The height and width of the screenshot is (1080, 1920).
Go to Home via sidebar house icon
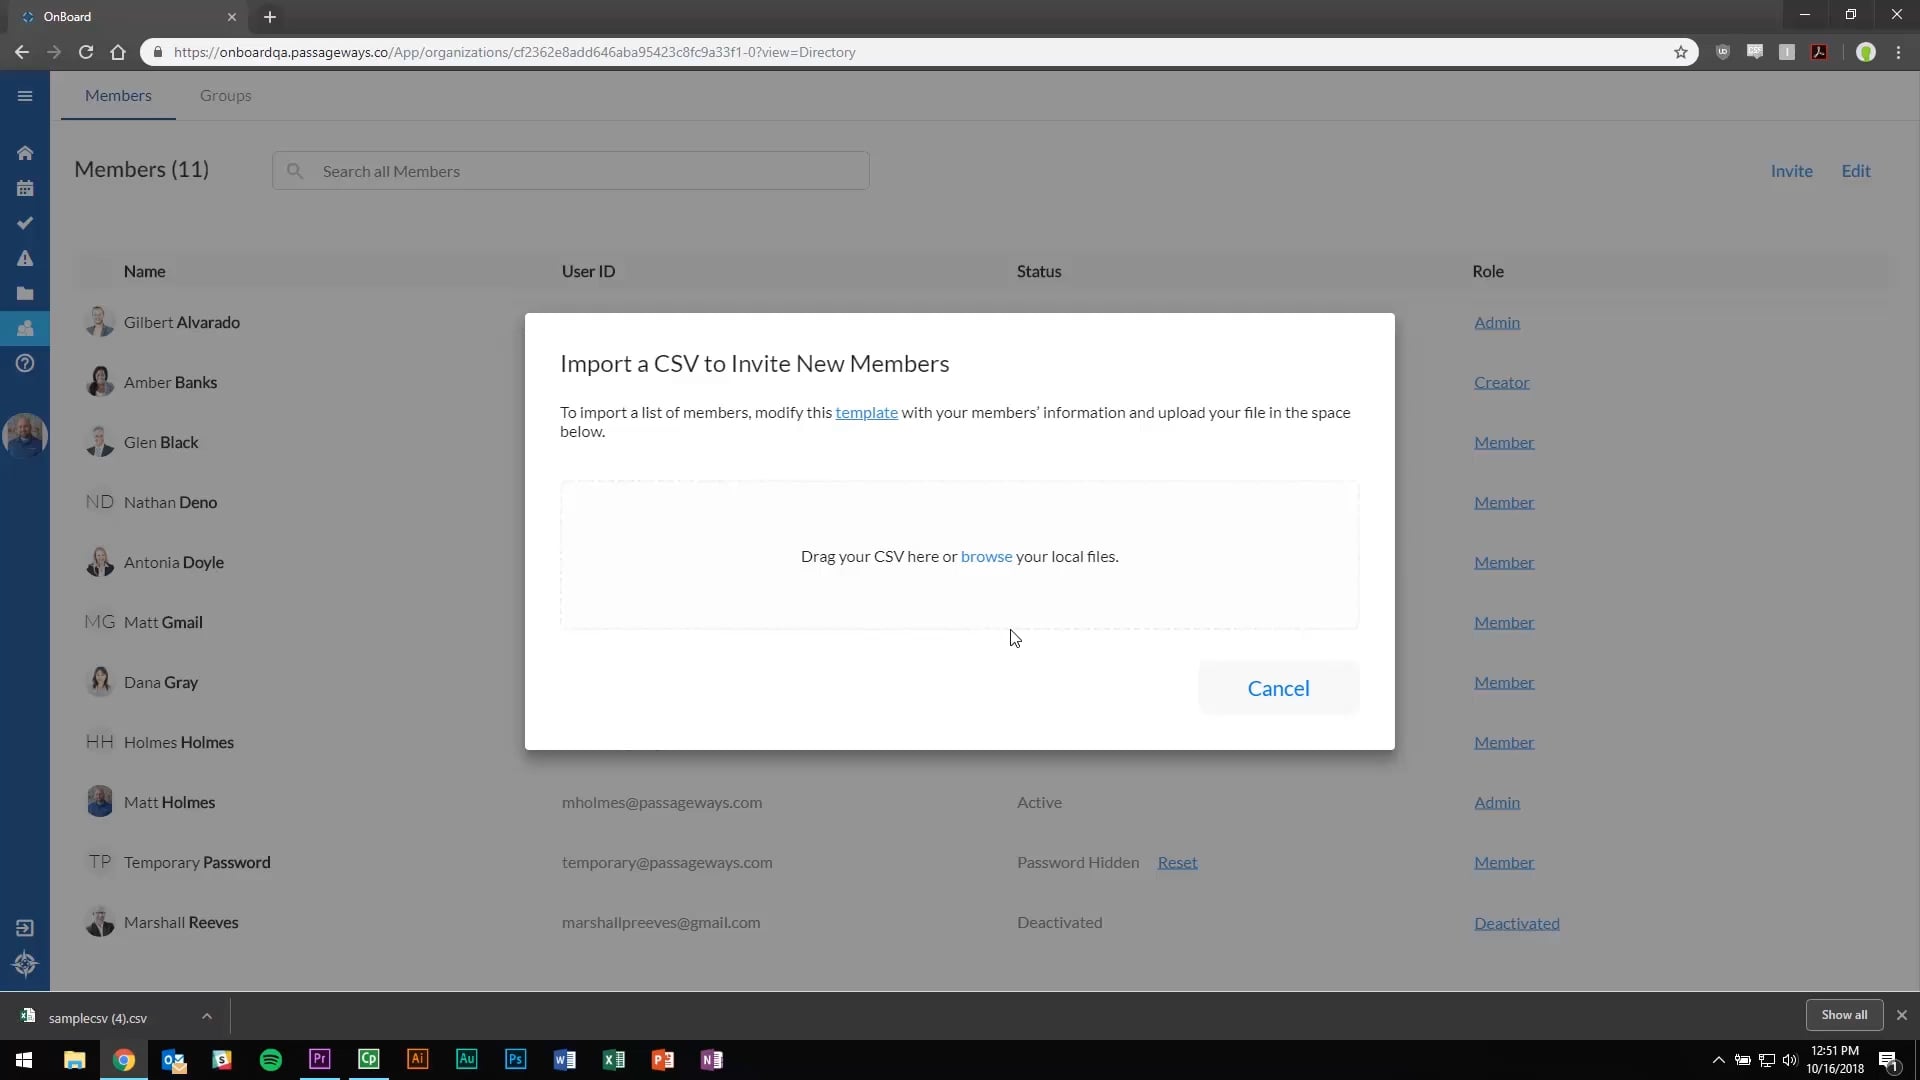pos(25,153)
